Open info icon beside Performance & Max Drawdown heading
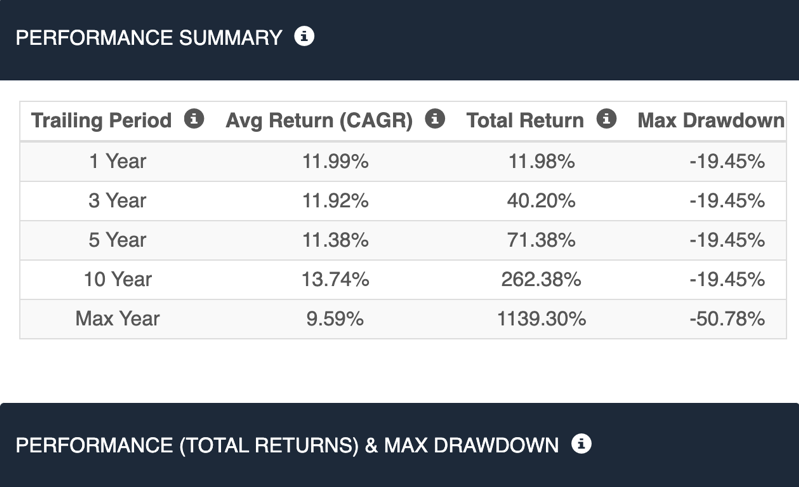The height and width of the screenshot is (487, 799). (x=582, y=443)
